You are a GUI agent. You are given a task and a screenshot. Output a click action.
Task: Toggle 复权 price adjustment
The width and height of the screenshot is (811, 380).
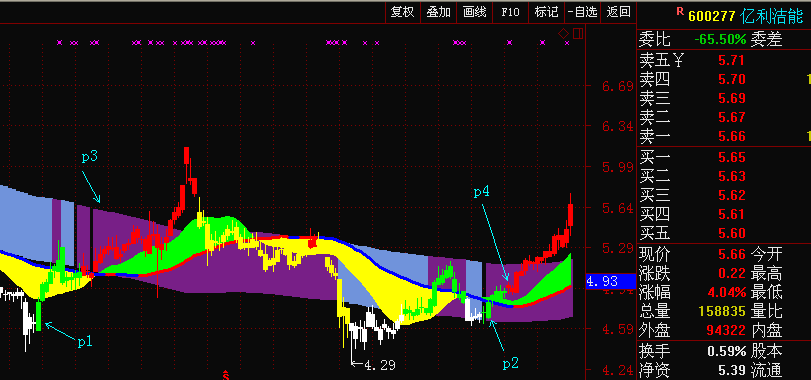pos(402,12)
